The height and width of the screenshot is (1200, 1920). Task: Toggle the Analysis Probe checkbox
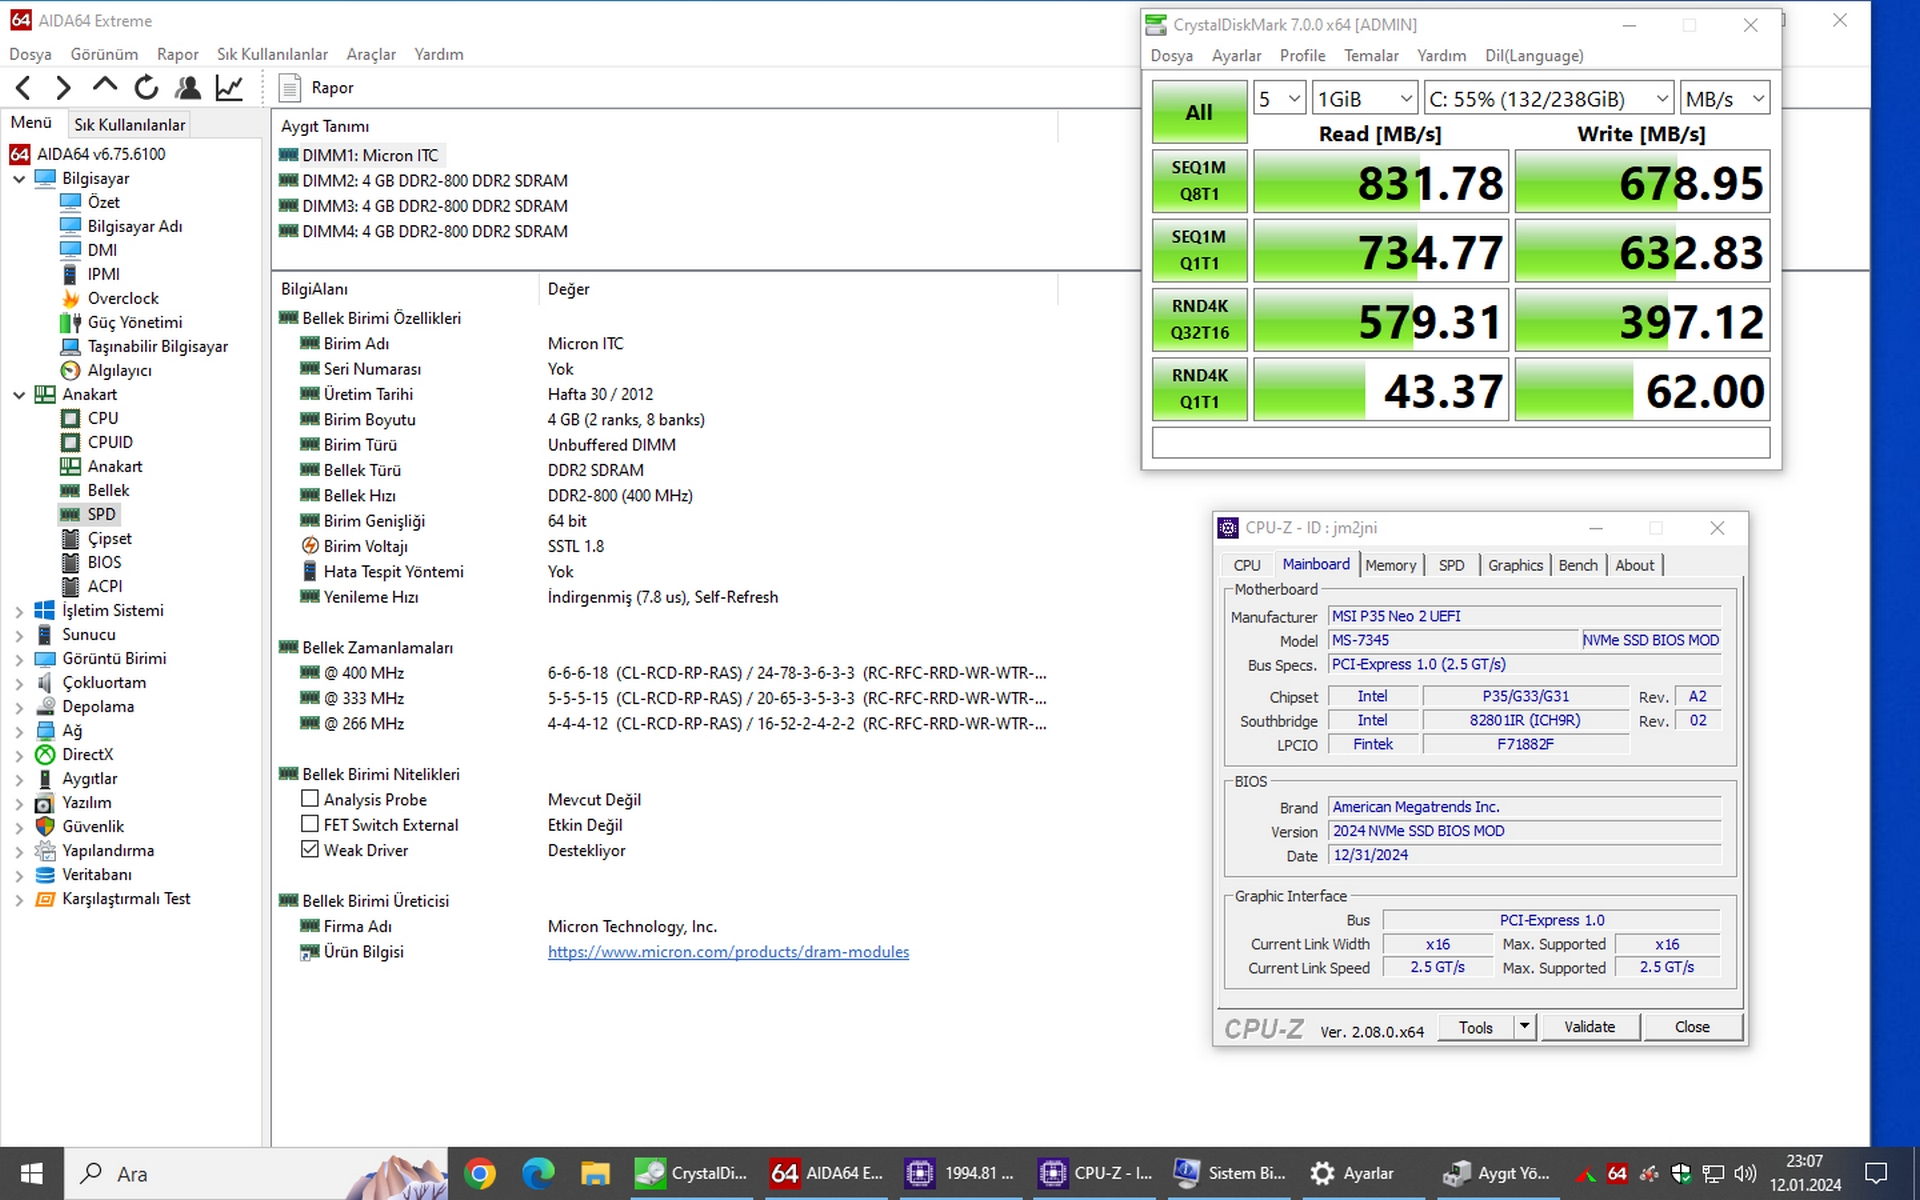coord(310,799)
